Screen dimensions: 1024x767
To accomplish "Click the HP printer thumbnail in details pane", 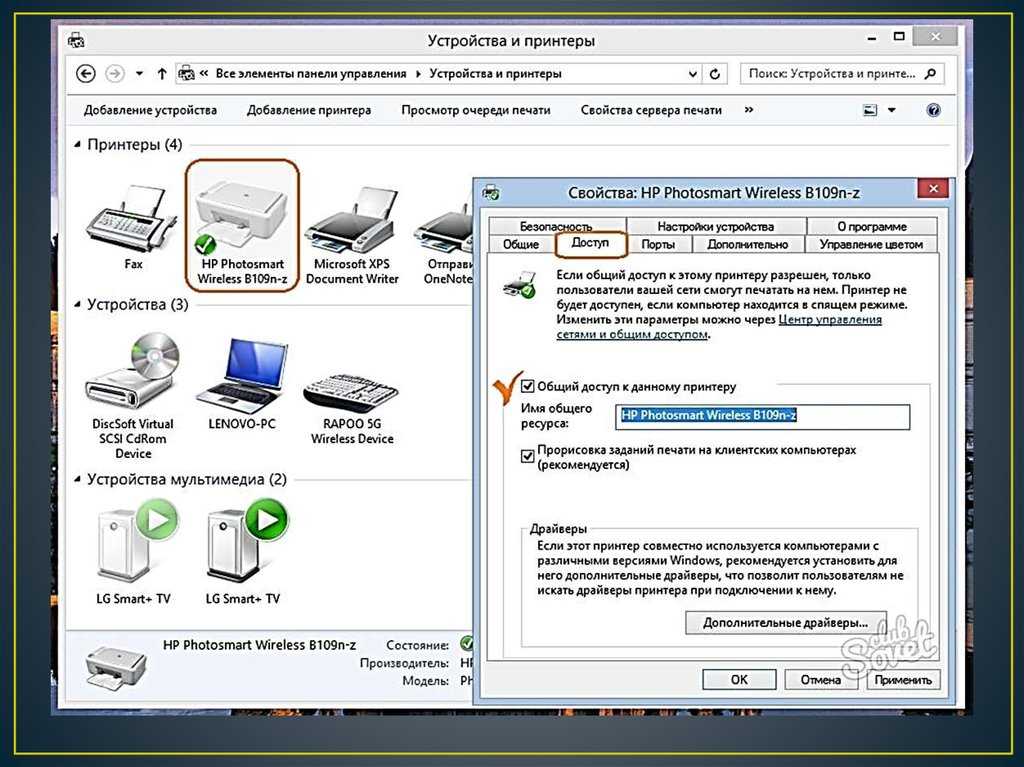I will click(x=116, y=666).
